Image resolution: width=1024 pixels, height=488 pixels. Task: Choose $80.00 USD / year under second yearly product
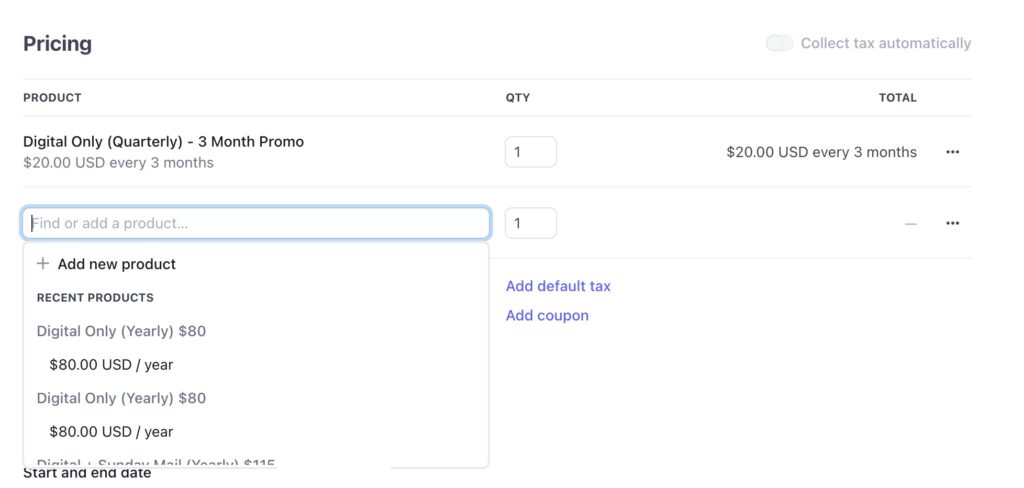111,432
